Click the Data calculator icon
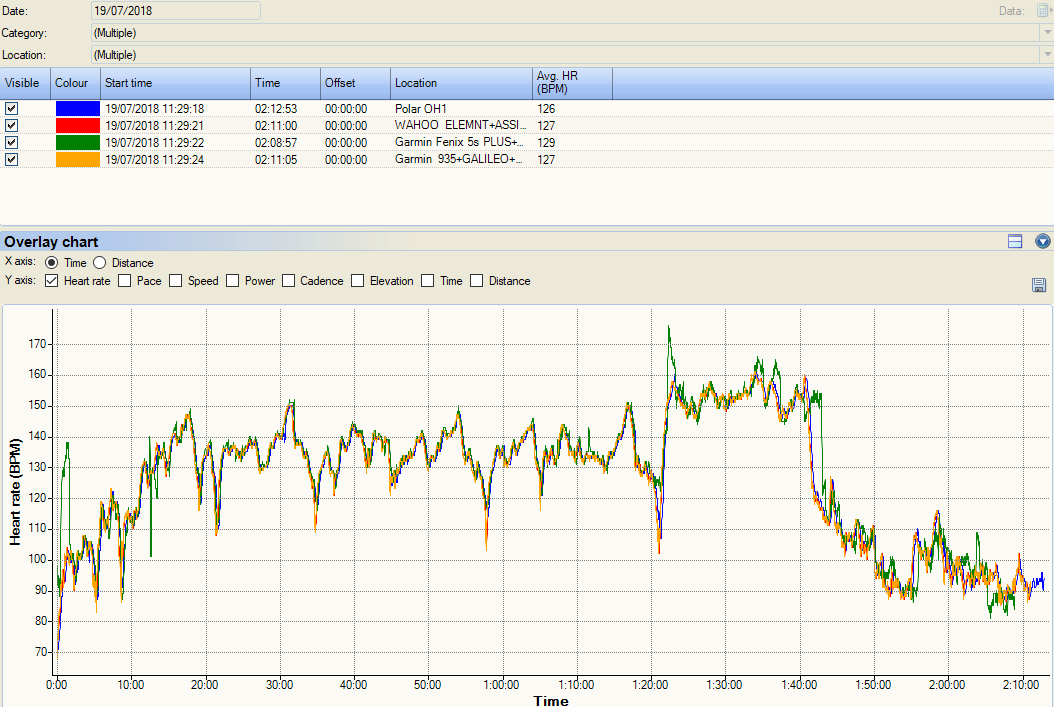This screenshot has width=1054, height=707. tap(1041, 11)
